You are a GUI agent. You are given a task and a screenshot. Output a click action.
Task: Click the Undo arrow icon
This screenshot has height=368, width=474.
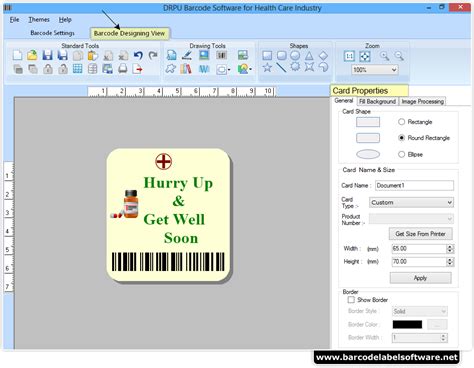138,55
